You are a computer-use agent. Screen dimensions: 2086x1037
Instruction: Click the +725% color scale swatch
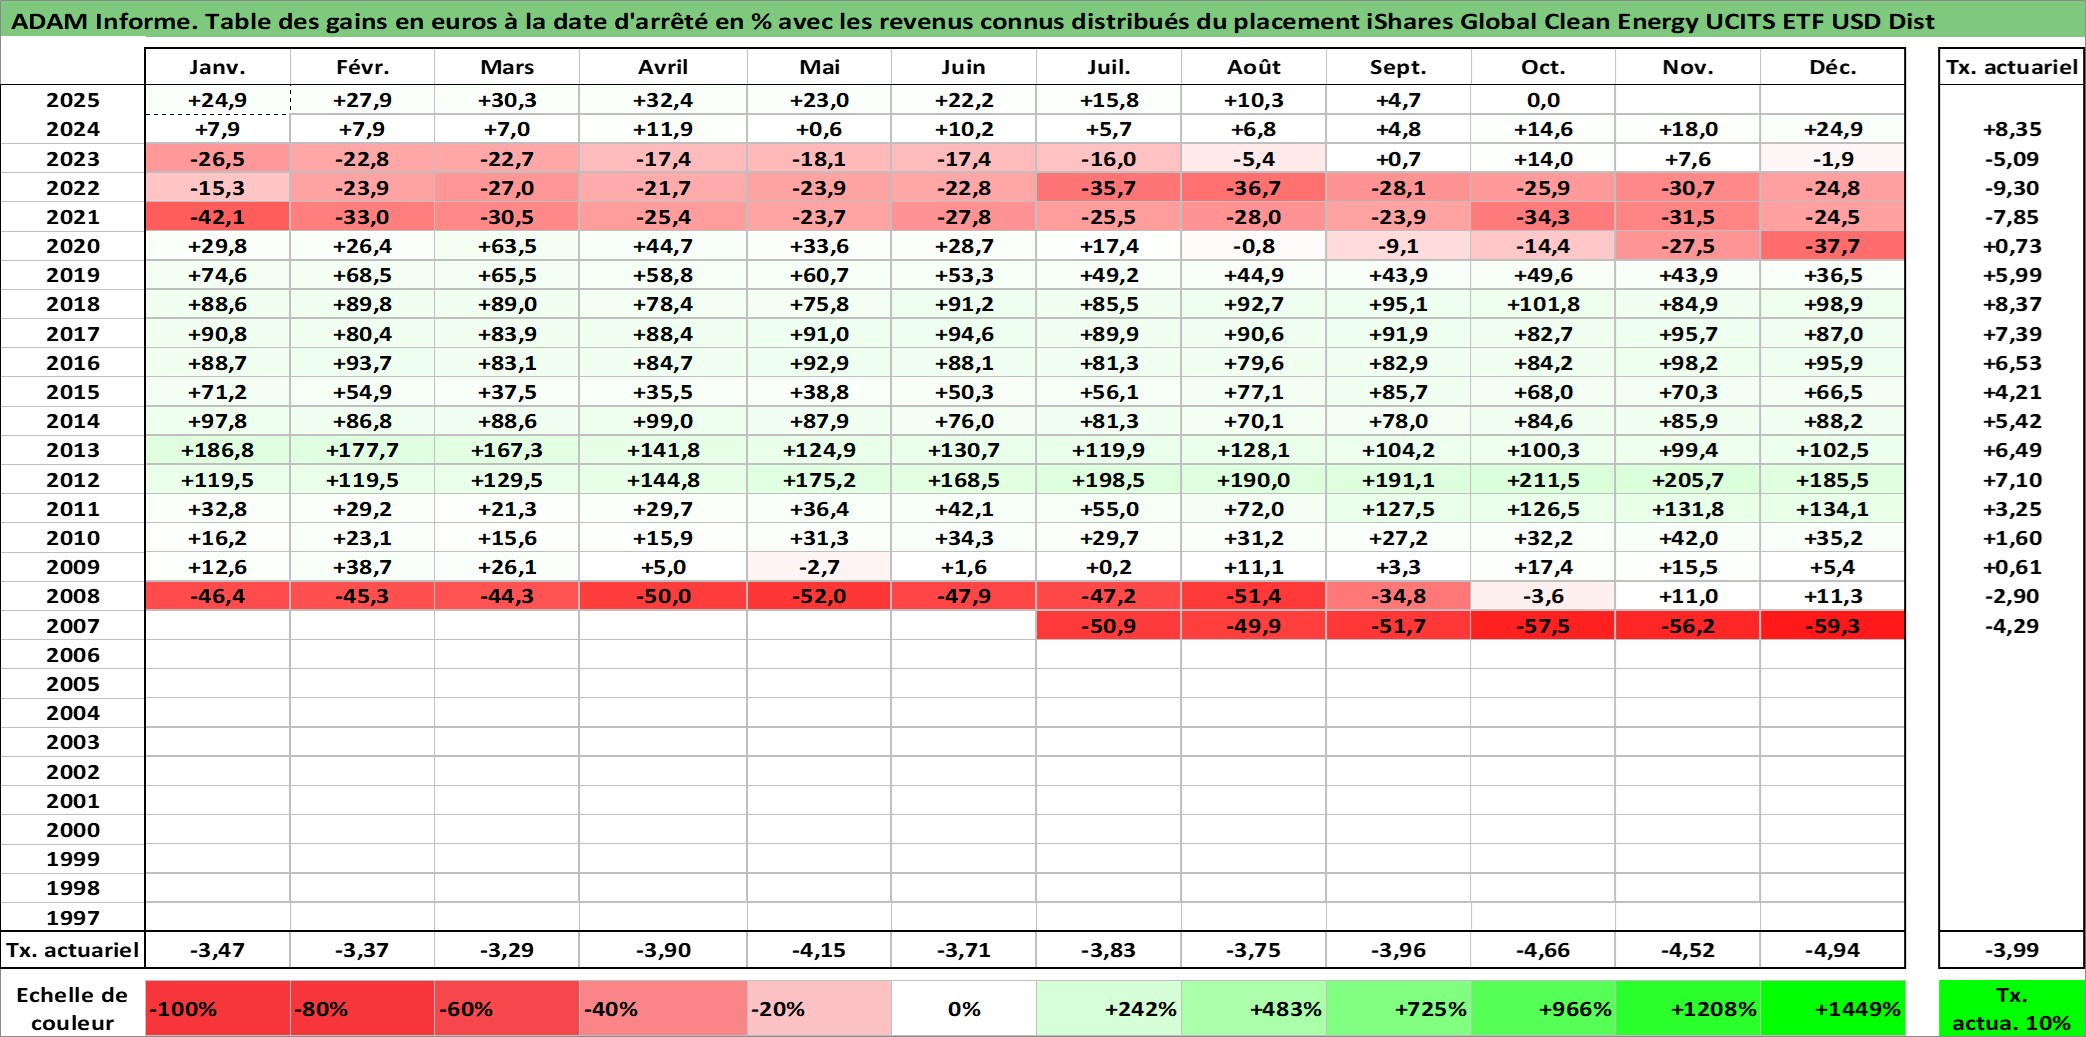click(1398, 1008)
